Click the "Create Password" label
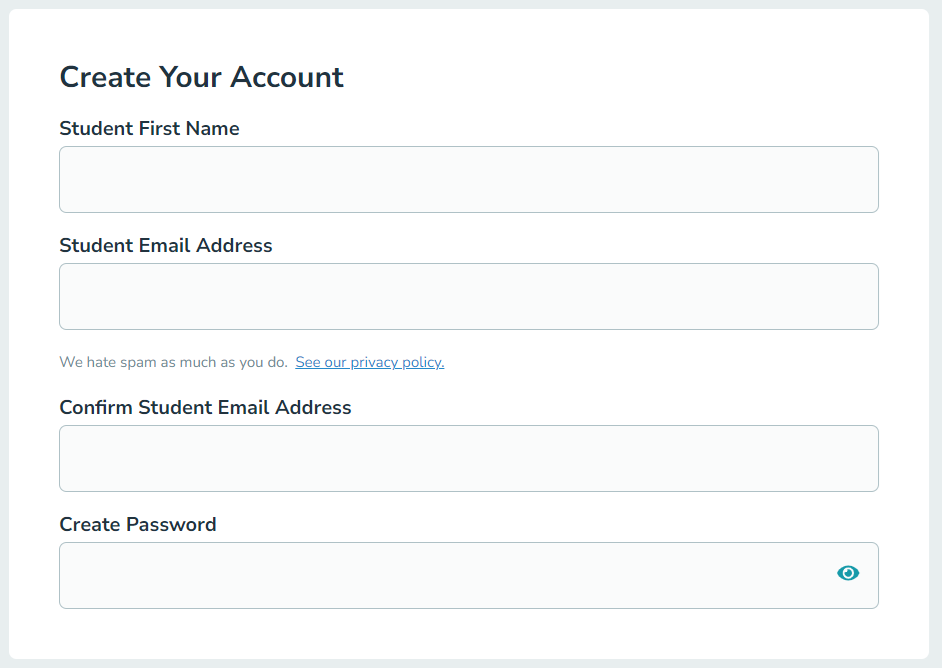The height and width of the screenshot is (668, 942). click(x=138, y=524)
